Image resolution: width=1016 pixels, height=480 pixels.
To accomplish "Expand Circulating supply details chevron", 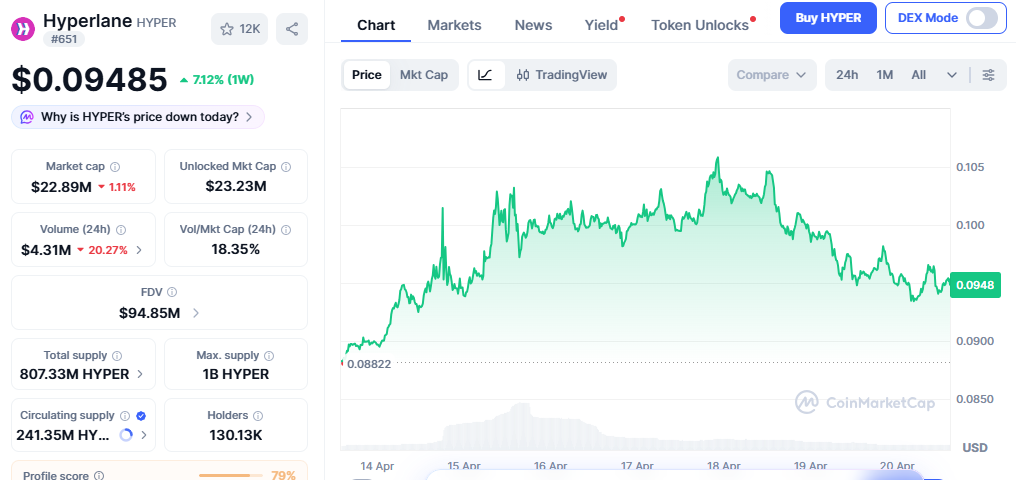I will click(x=144, y=435).
